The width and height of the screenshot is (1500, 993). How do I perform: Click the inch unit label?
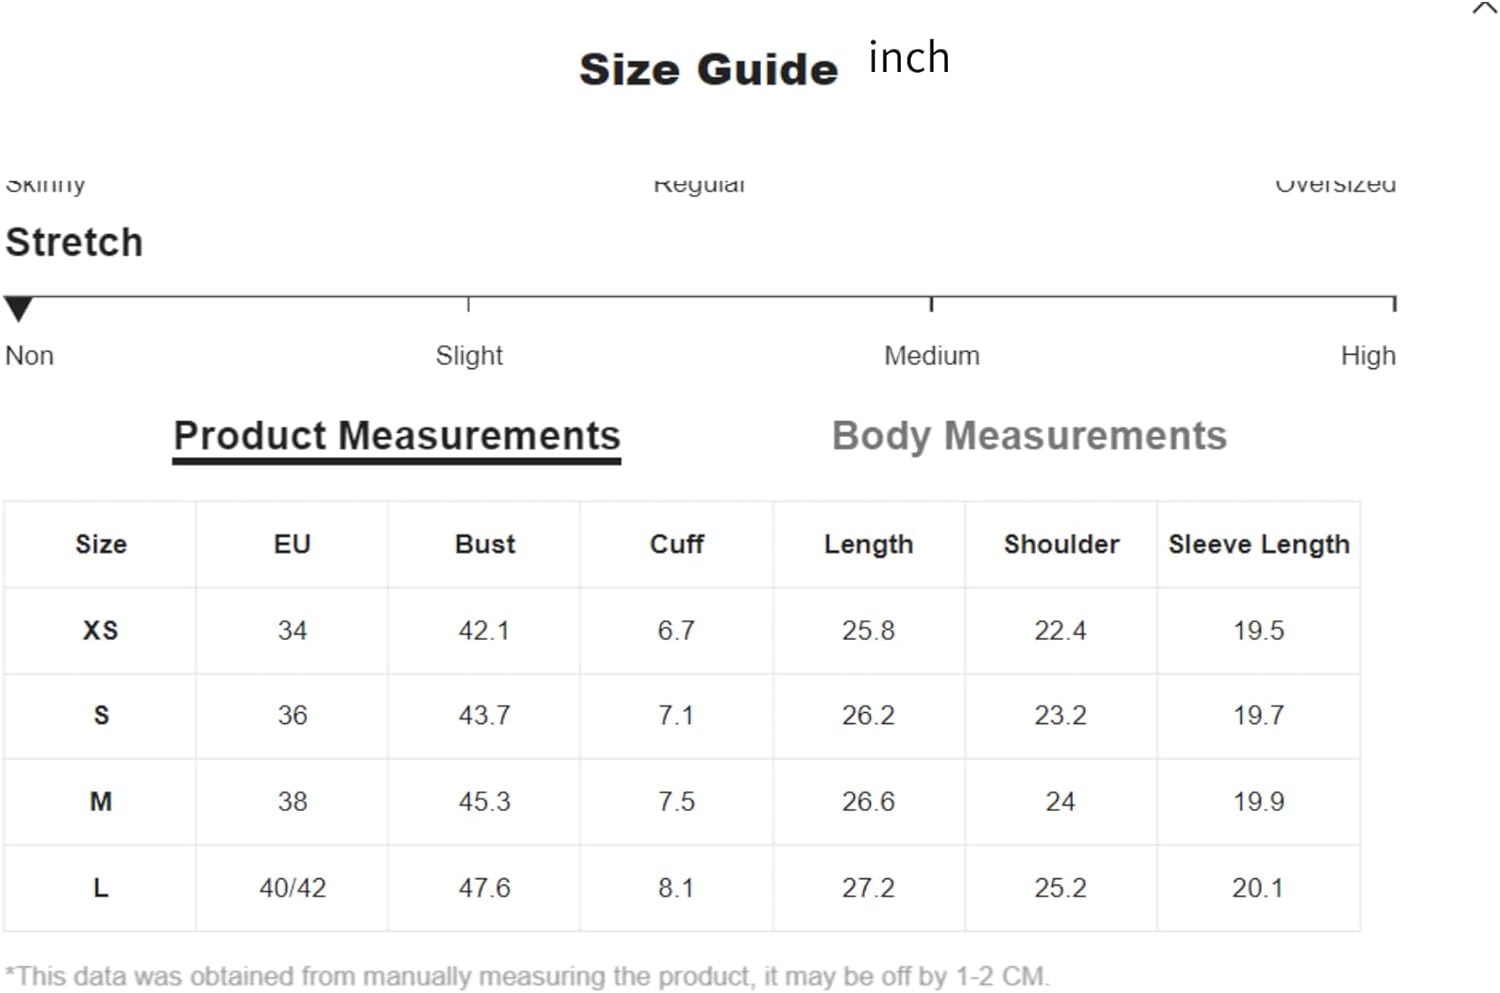click(909, 57)
